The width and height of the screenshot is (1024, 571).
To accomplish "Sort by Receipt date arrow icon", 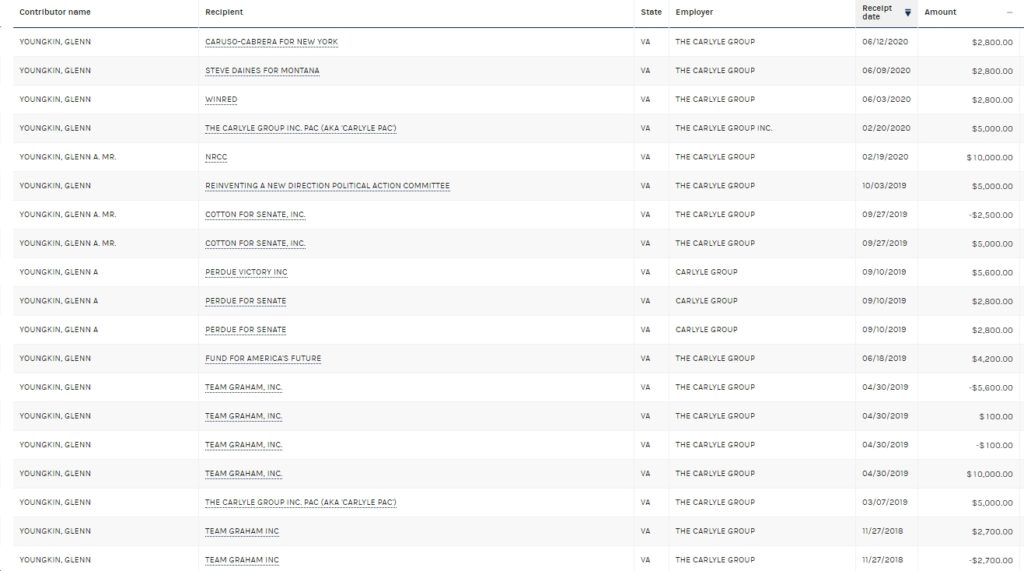I will click(908, 12).
